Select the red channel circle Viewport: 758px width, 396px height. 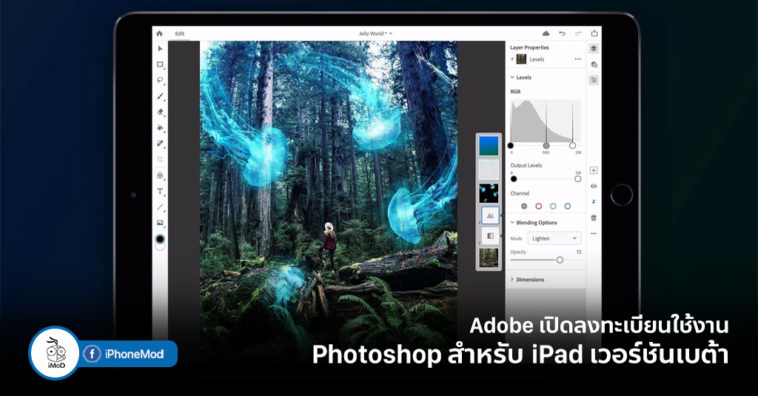coord(539,206)
